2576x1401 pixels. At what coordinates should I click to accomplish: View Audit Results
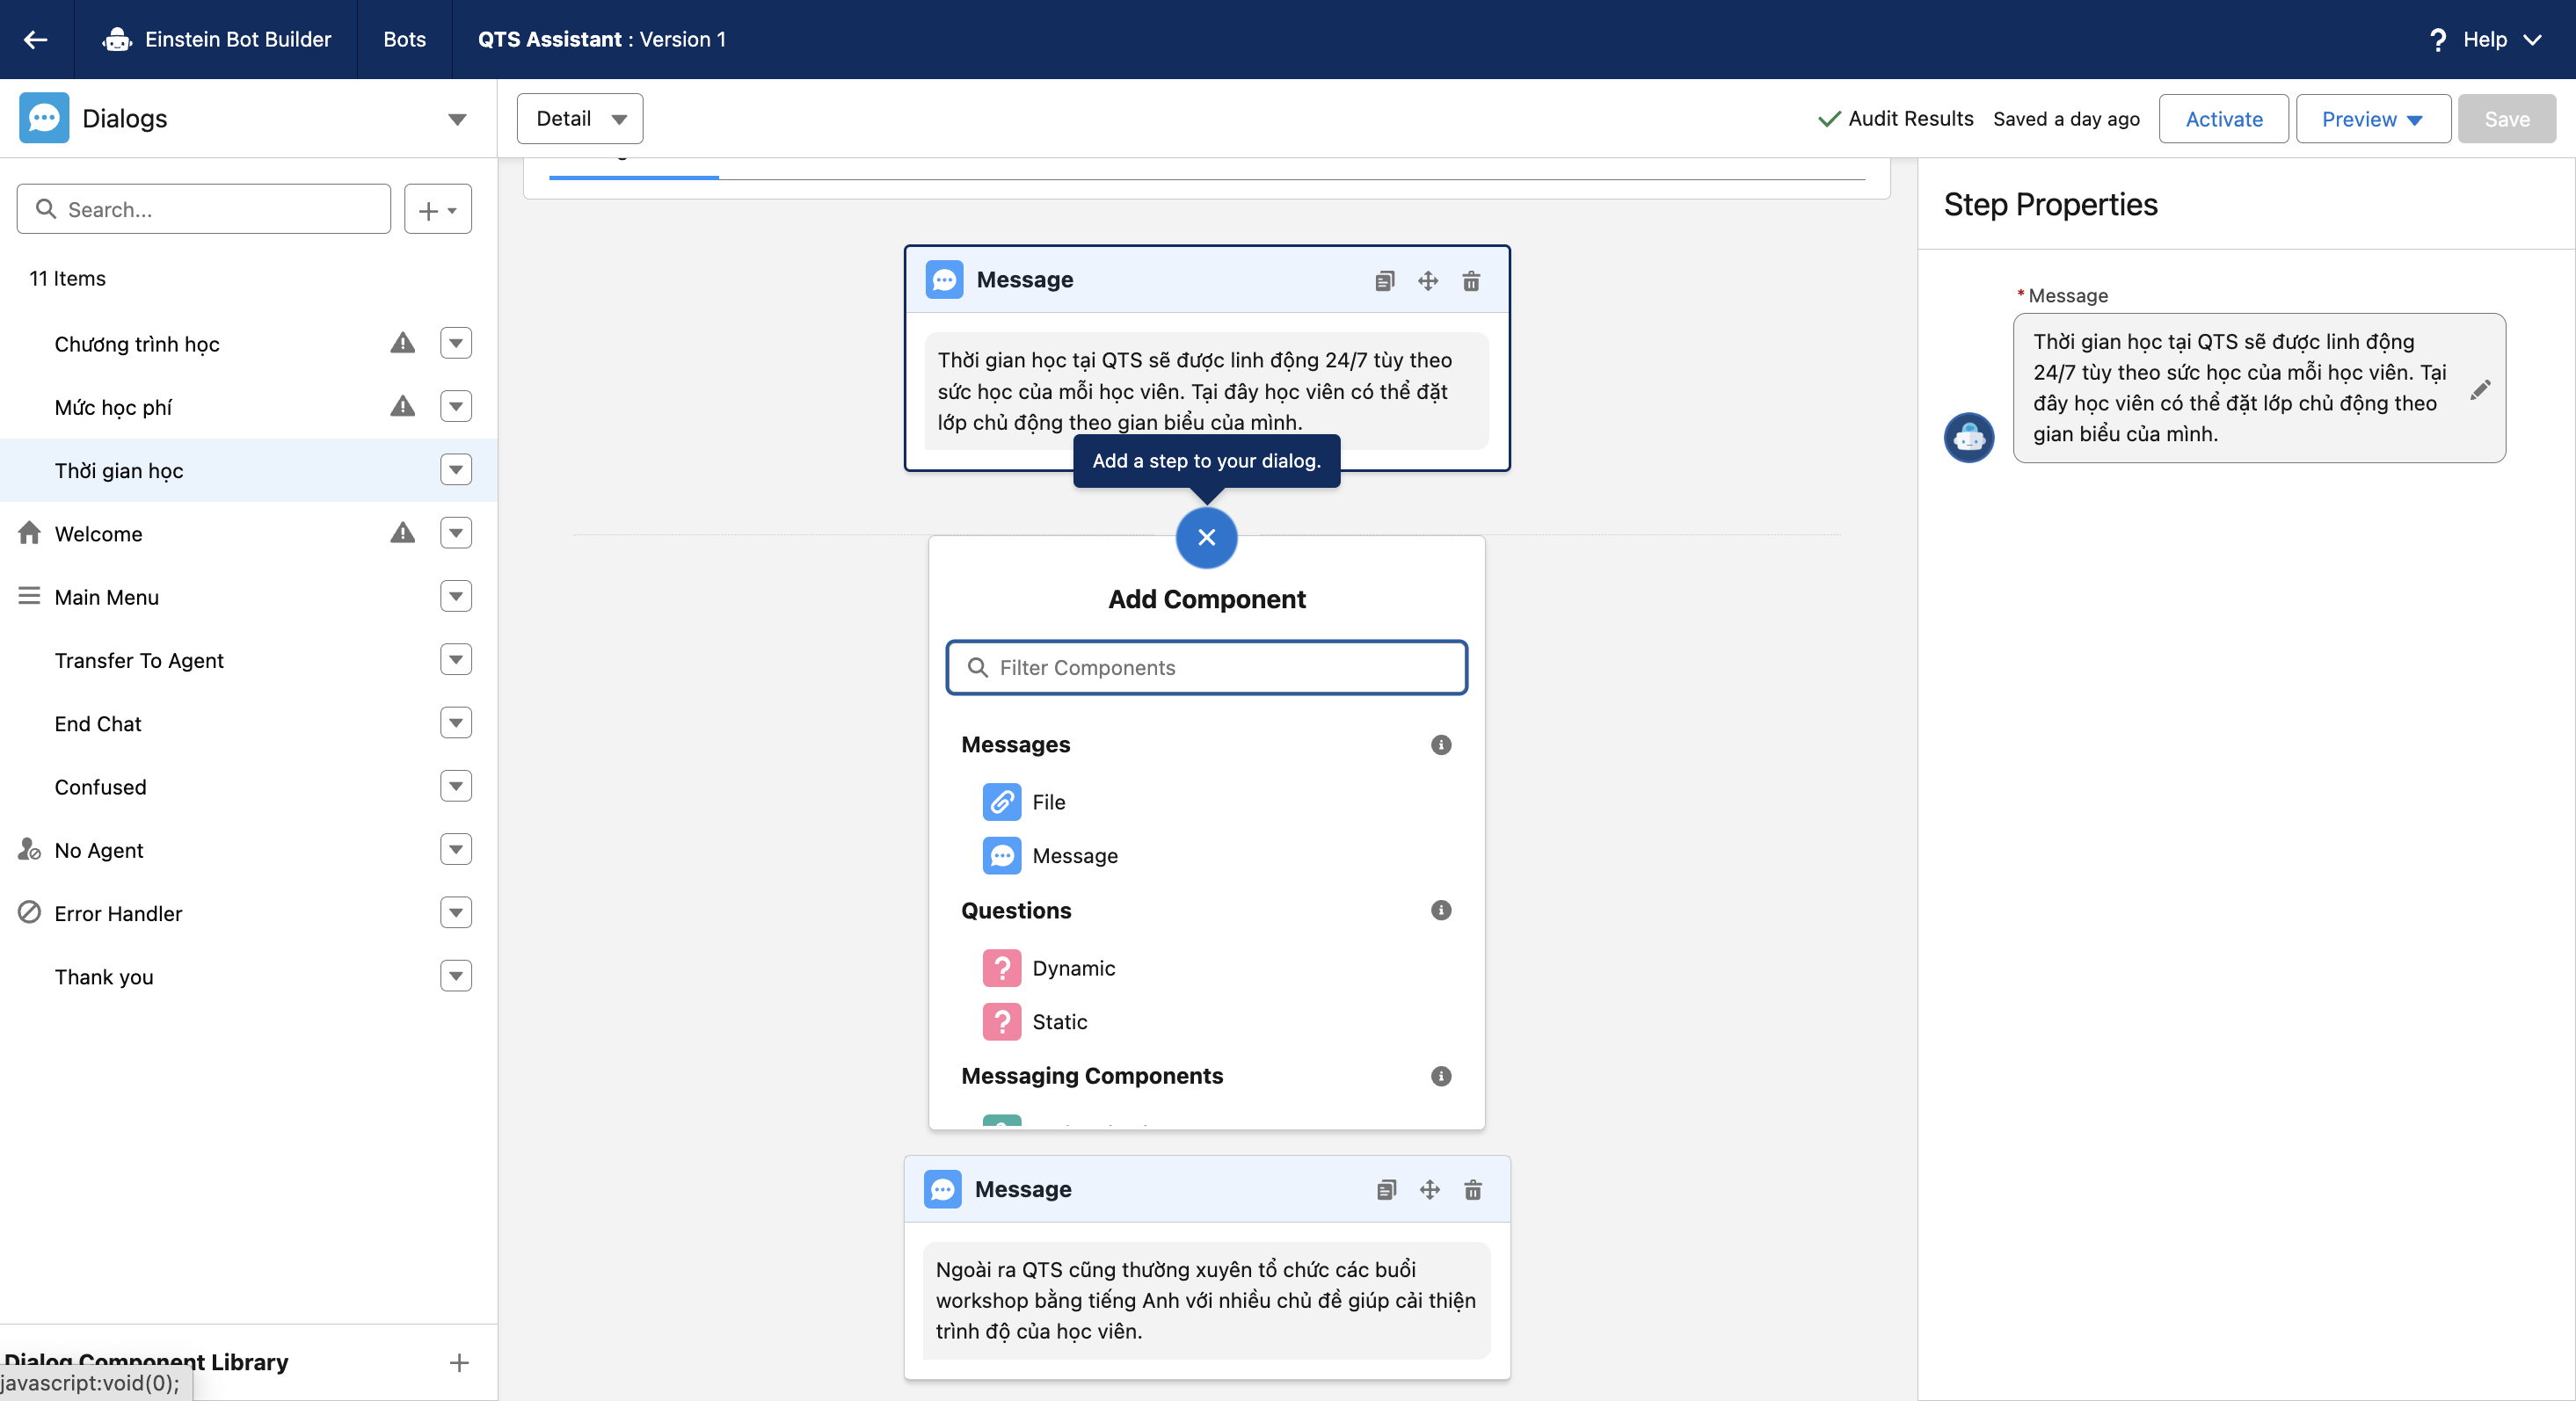(x=1895, y=119)
